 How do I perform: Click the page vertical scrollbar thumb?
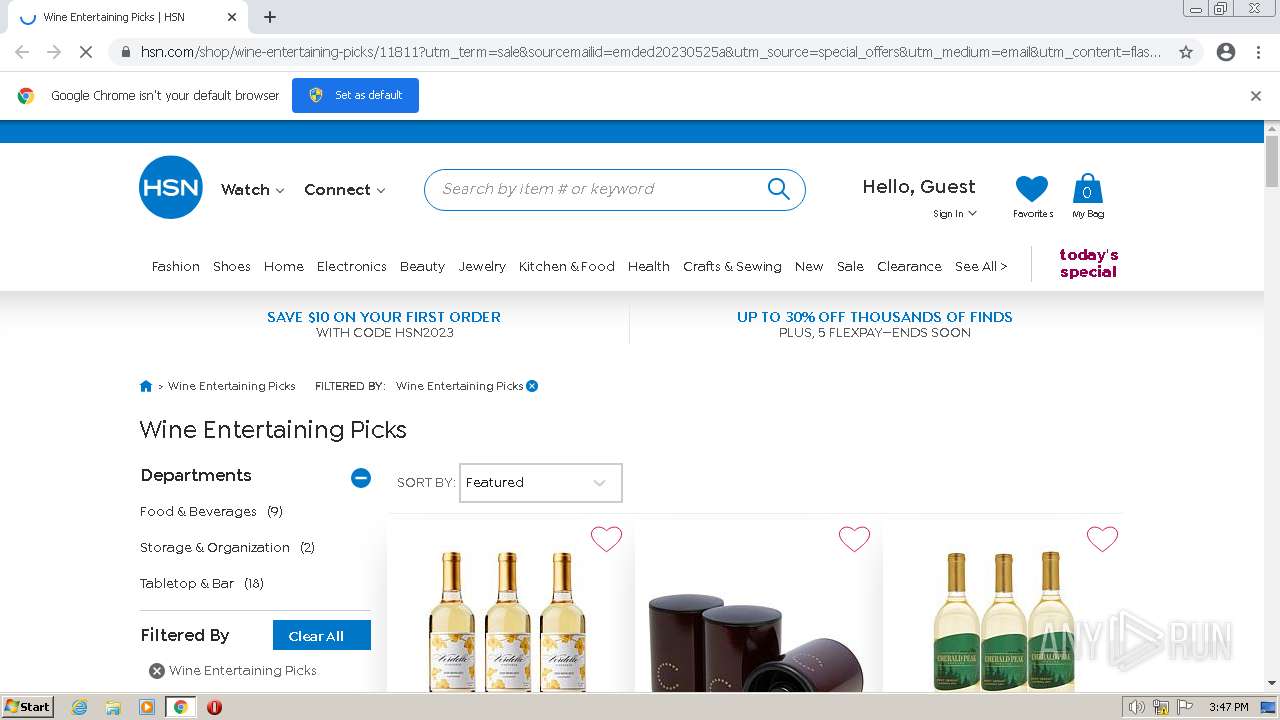[x=1272, y=161]
